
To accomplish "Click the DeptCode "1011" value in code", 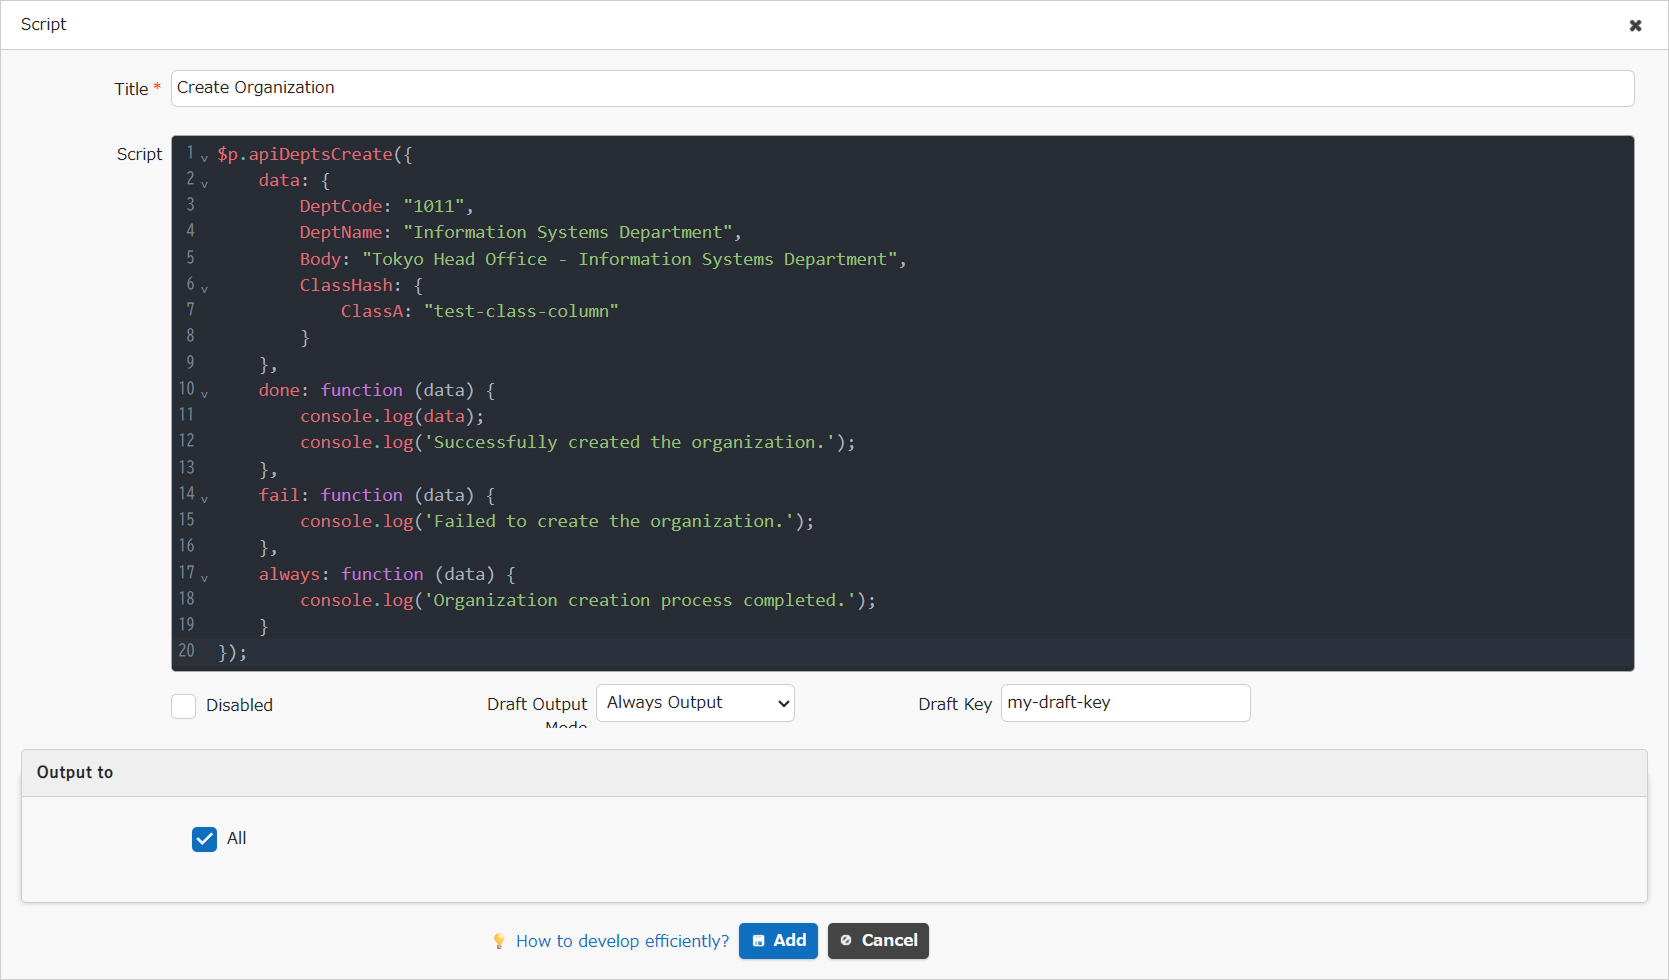I will click(x=433, y=206).
